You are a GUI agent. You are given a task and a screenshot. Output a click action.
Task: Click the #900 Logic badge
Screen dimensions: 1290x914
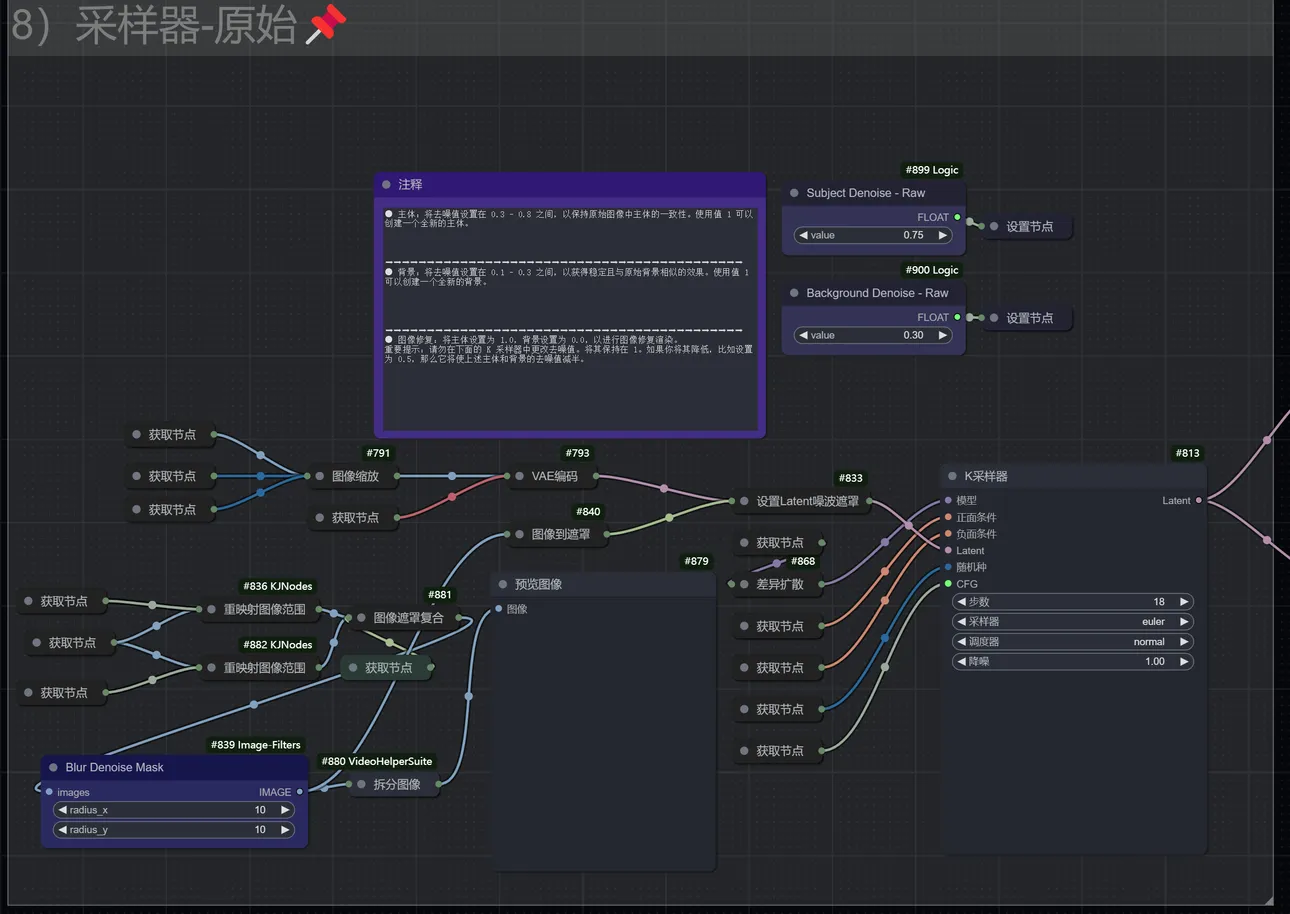932,270
